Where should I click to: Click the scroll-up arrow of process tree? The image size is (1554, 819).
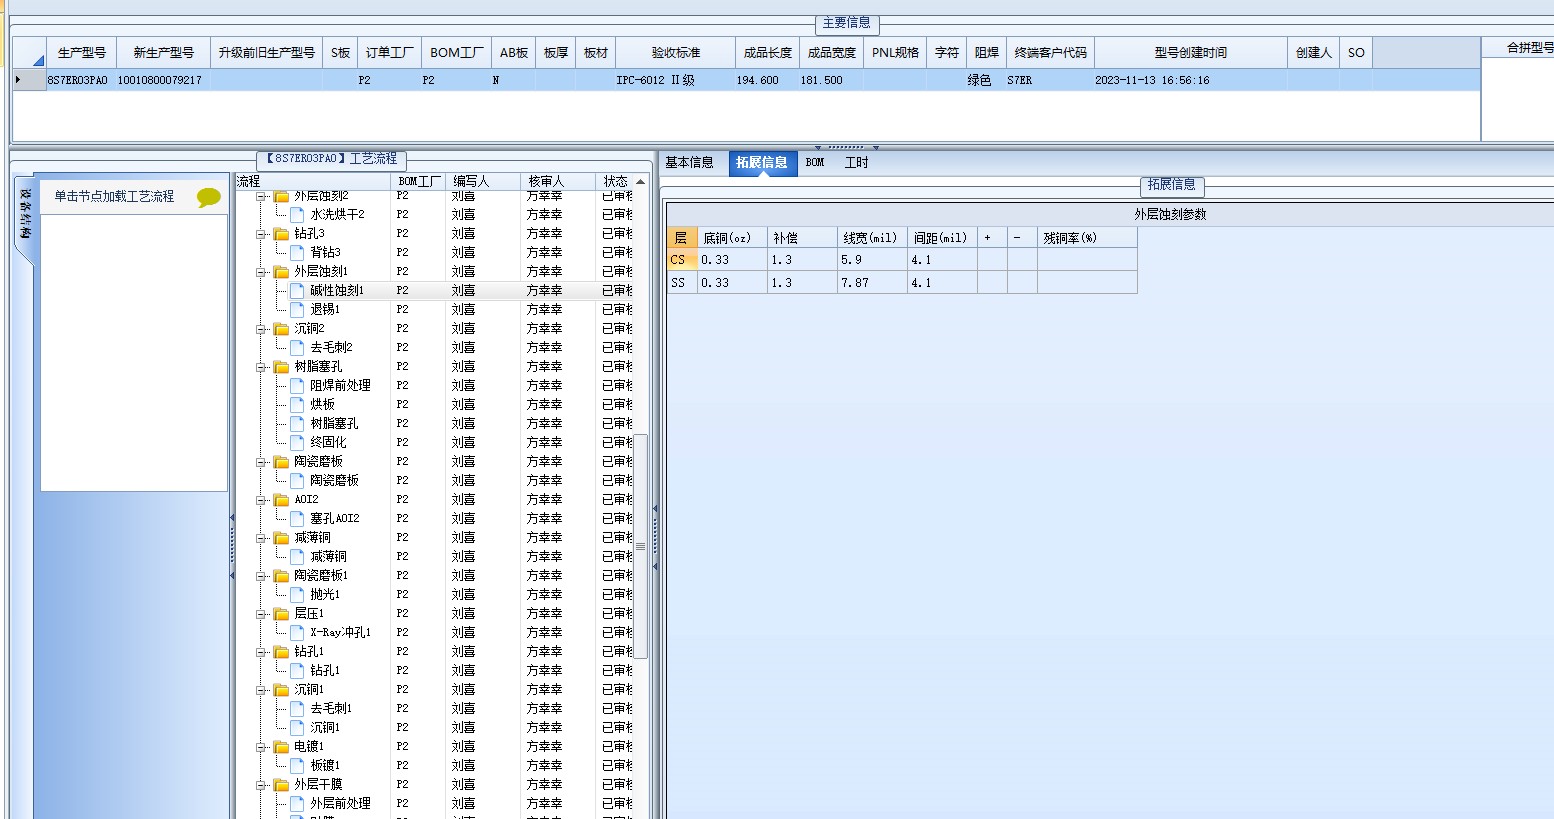pyautogui.click(x=641, y=181)
